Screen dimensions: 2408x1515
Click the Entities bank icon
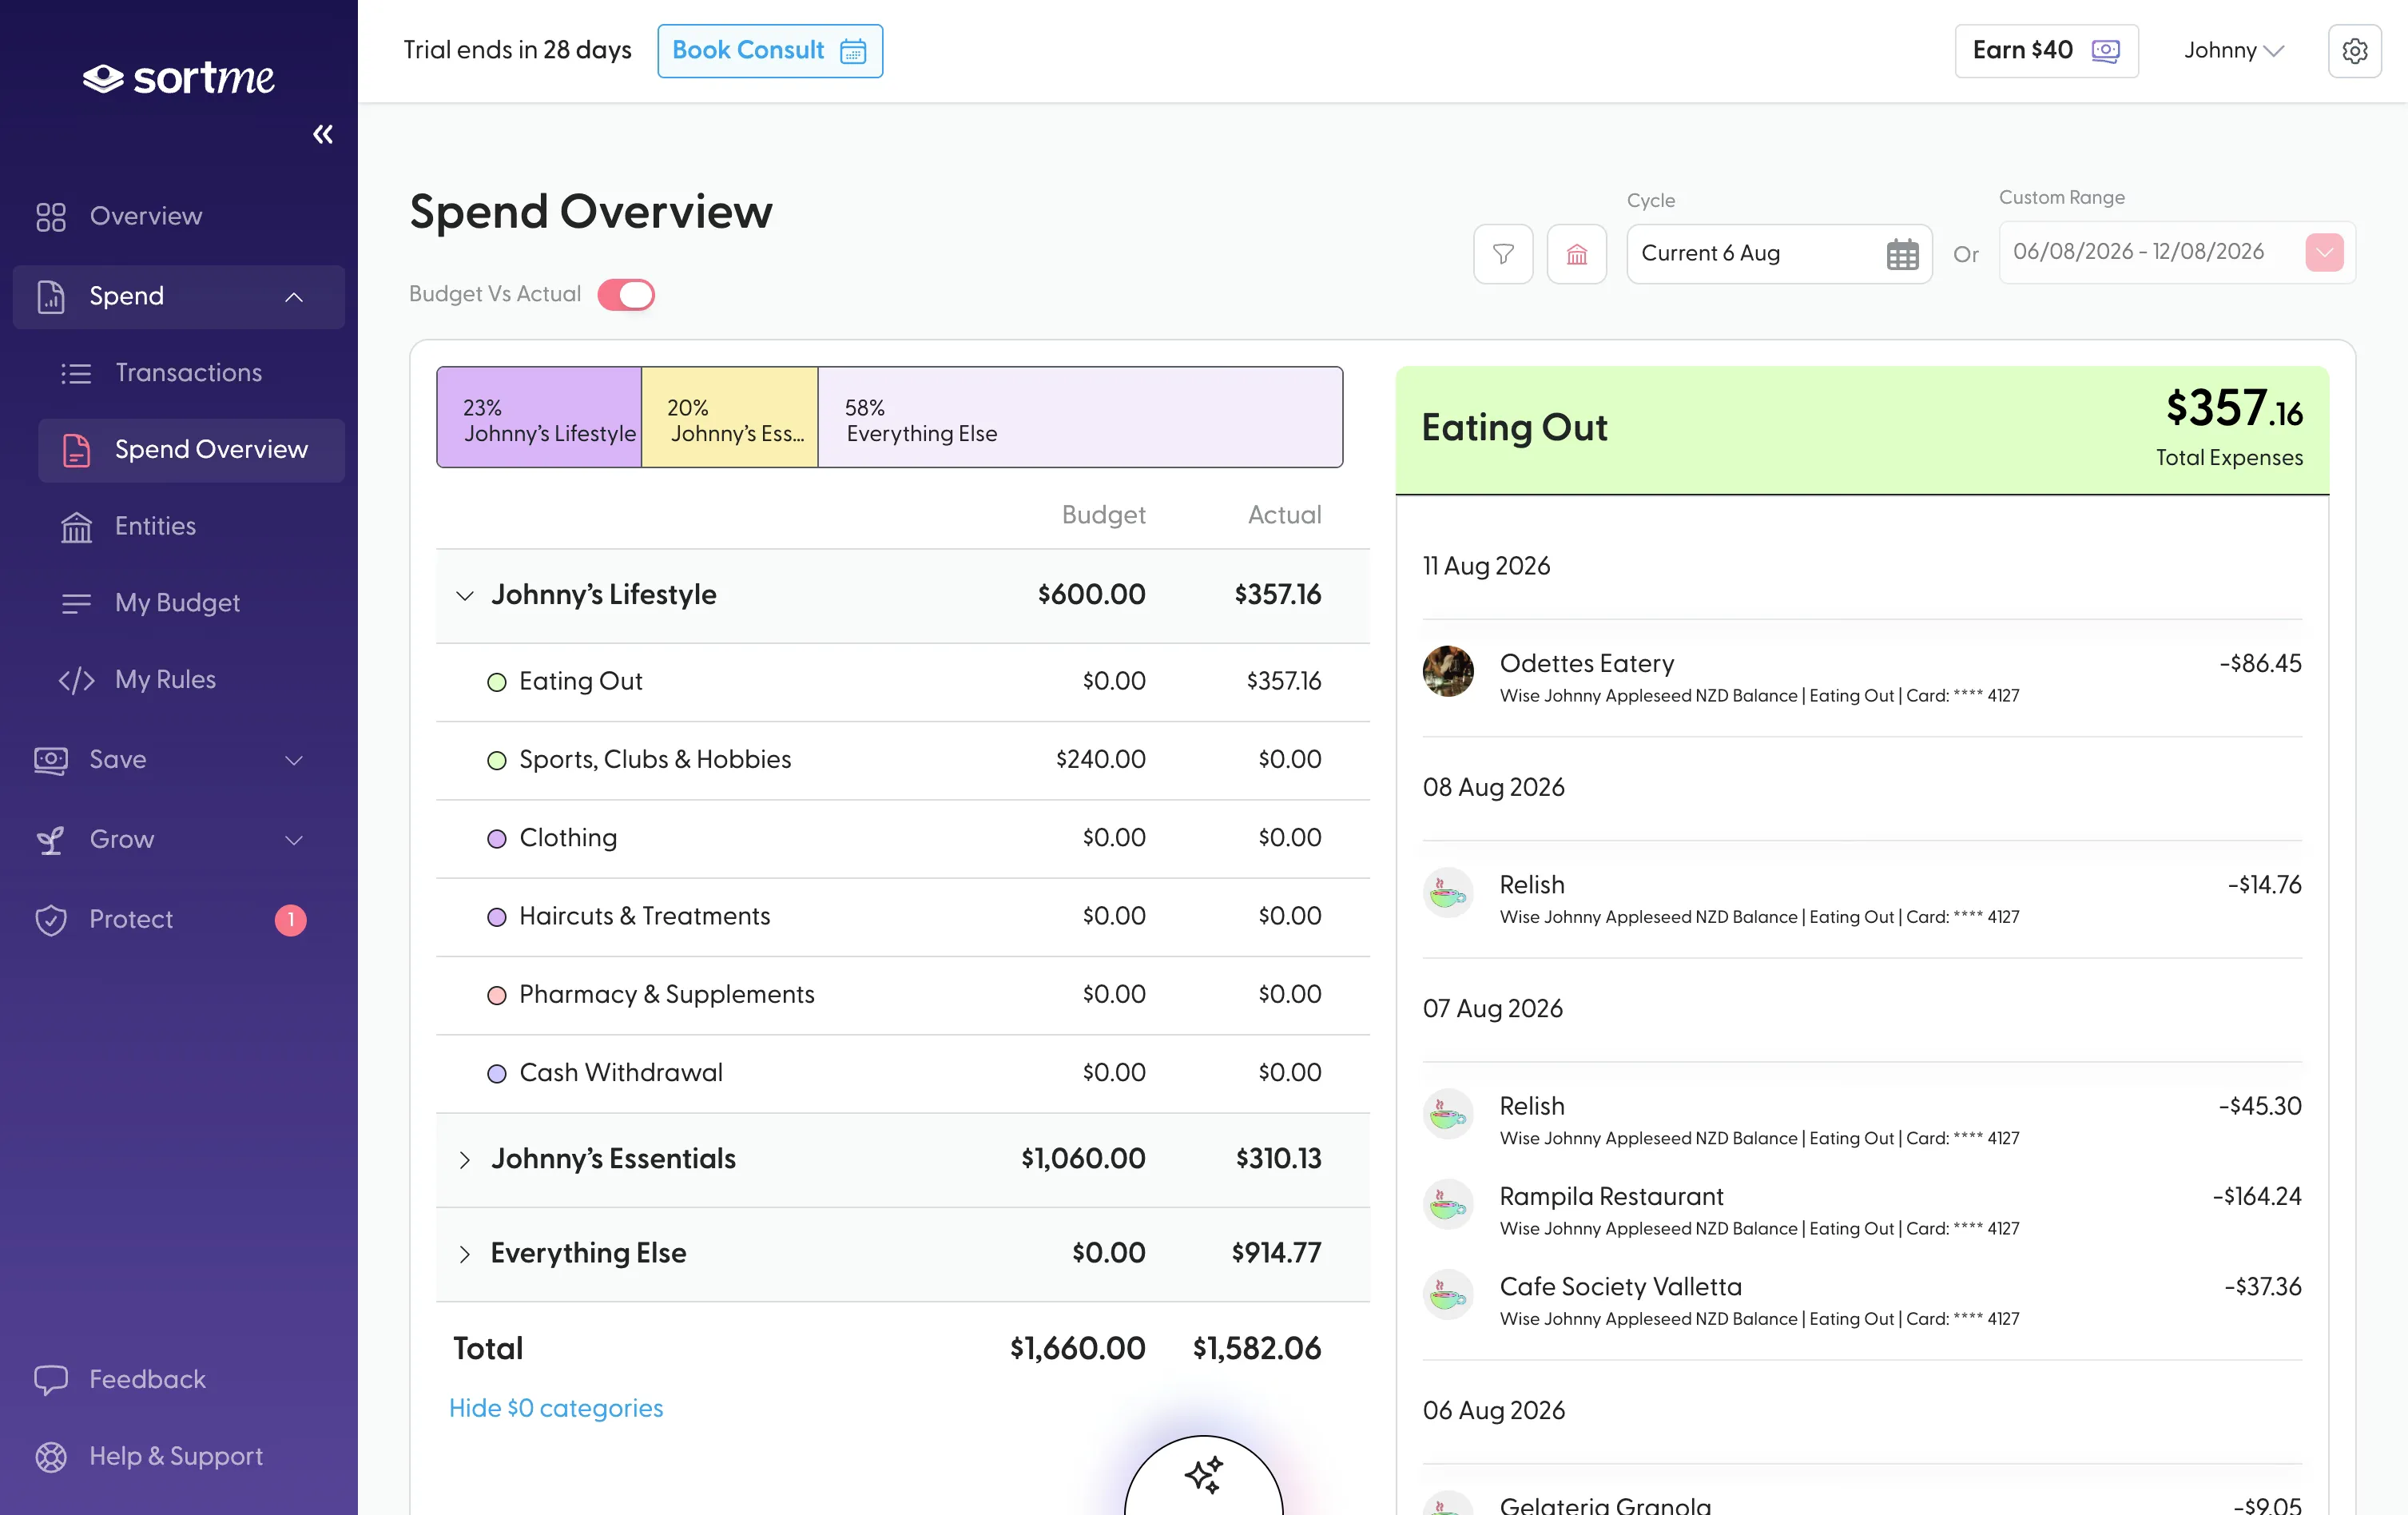(76, 526)
